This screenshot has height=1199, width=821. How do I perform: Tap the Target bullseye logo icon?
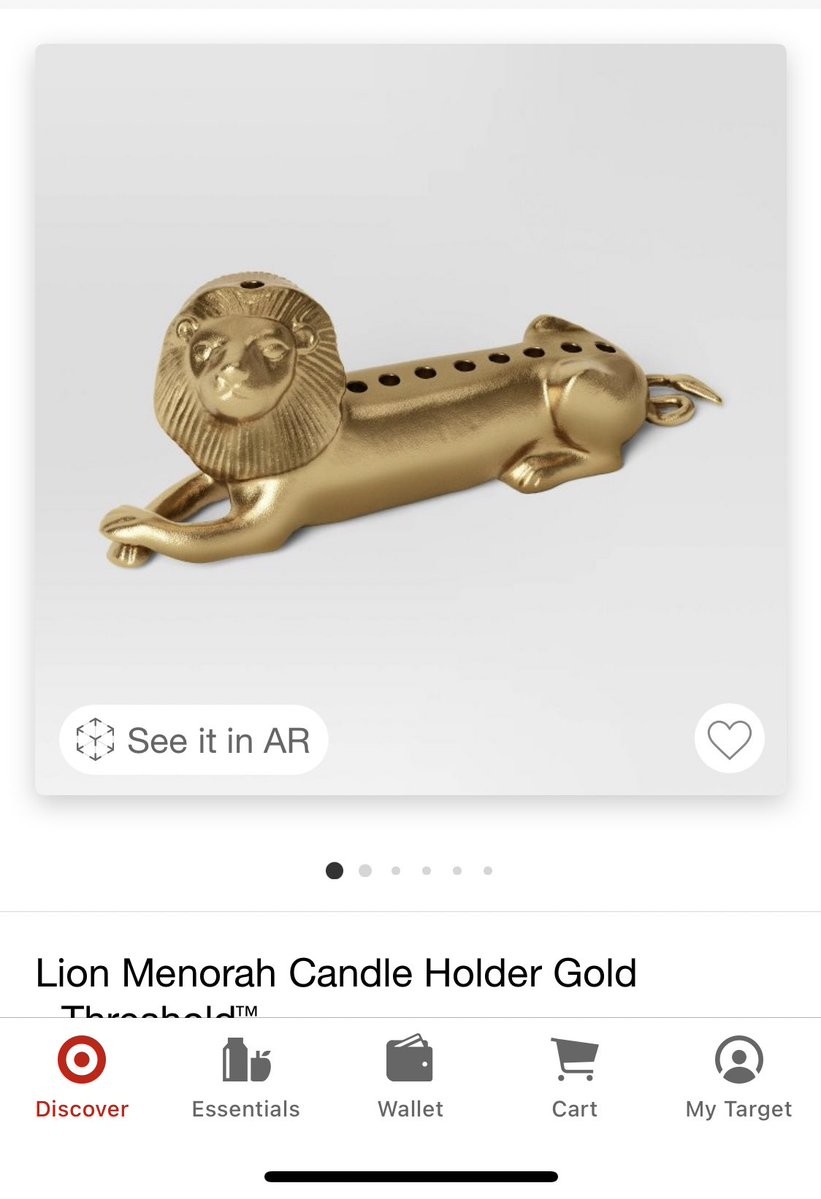82,1059
